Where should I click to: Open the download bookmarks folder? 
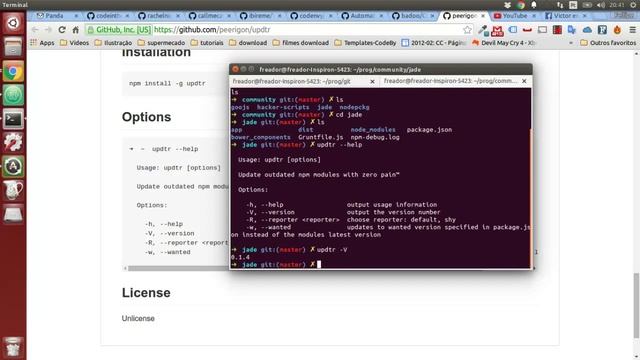248,42
